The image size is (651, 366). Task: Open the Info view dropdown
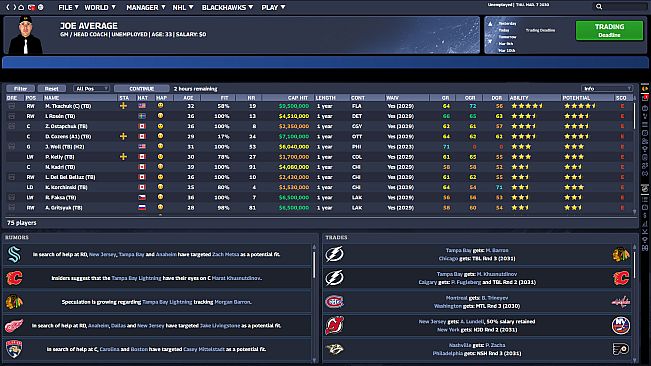pos(607,88)
